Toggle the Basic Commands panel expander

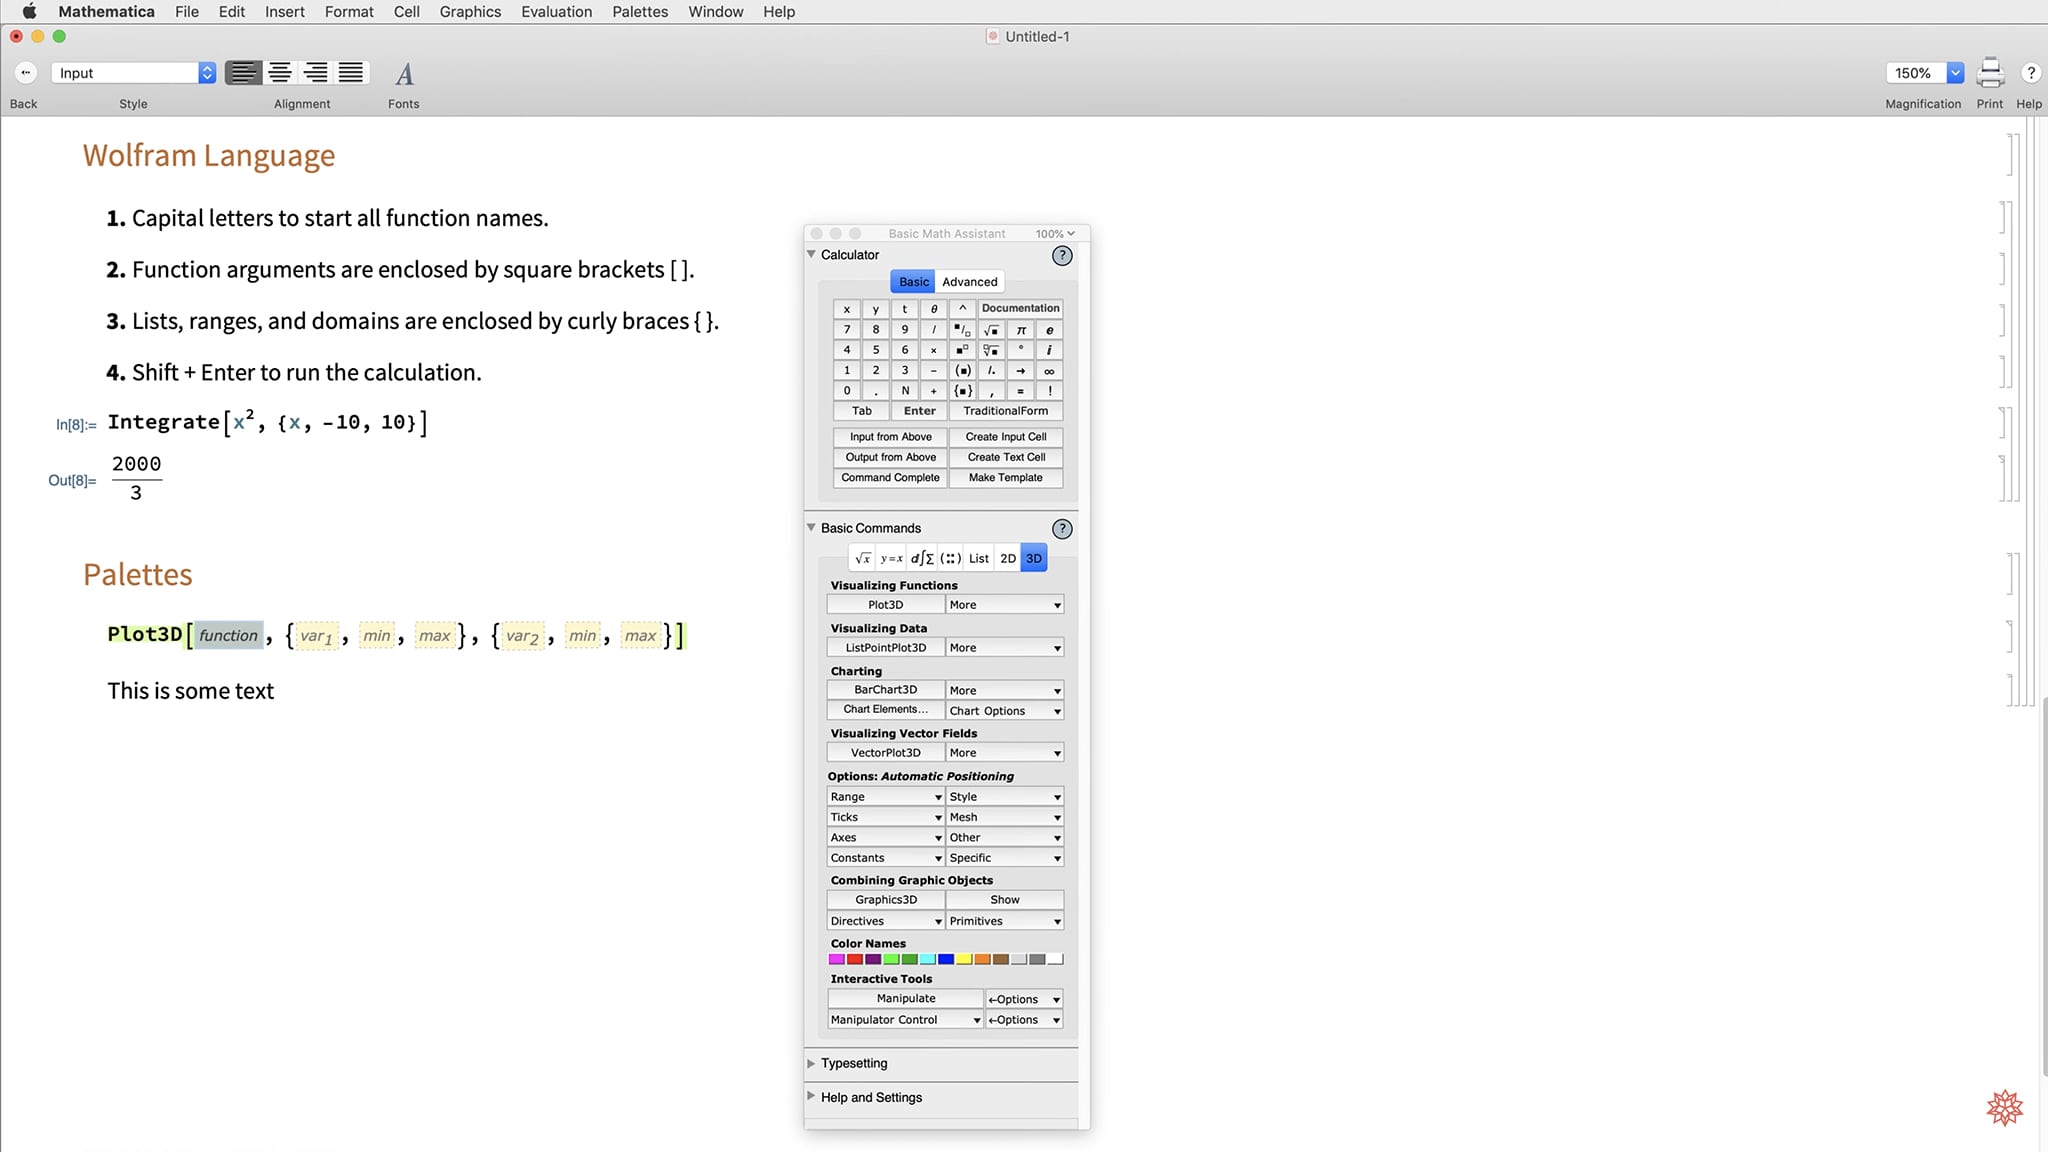(813, 527)
